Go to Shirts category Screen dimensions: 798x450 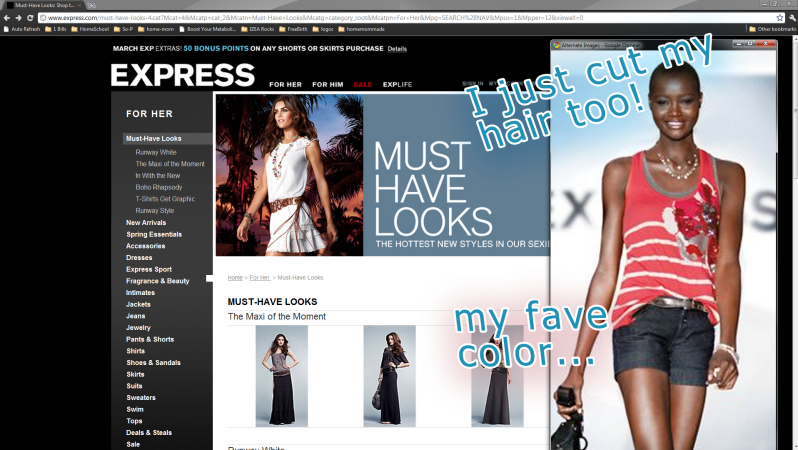click(x=135, y=351)
